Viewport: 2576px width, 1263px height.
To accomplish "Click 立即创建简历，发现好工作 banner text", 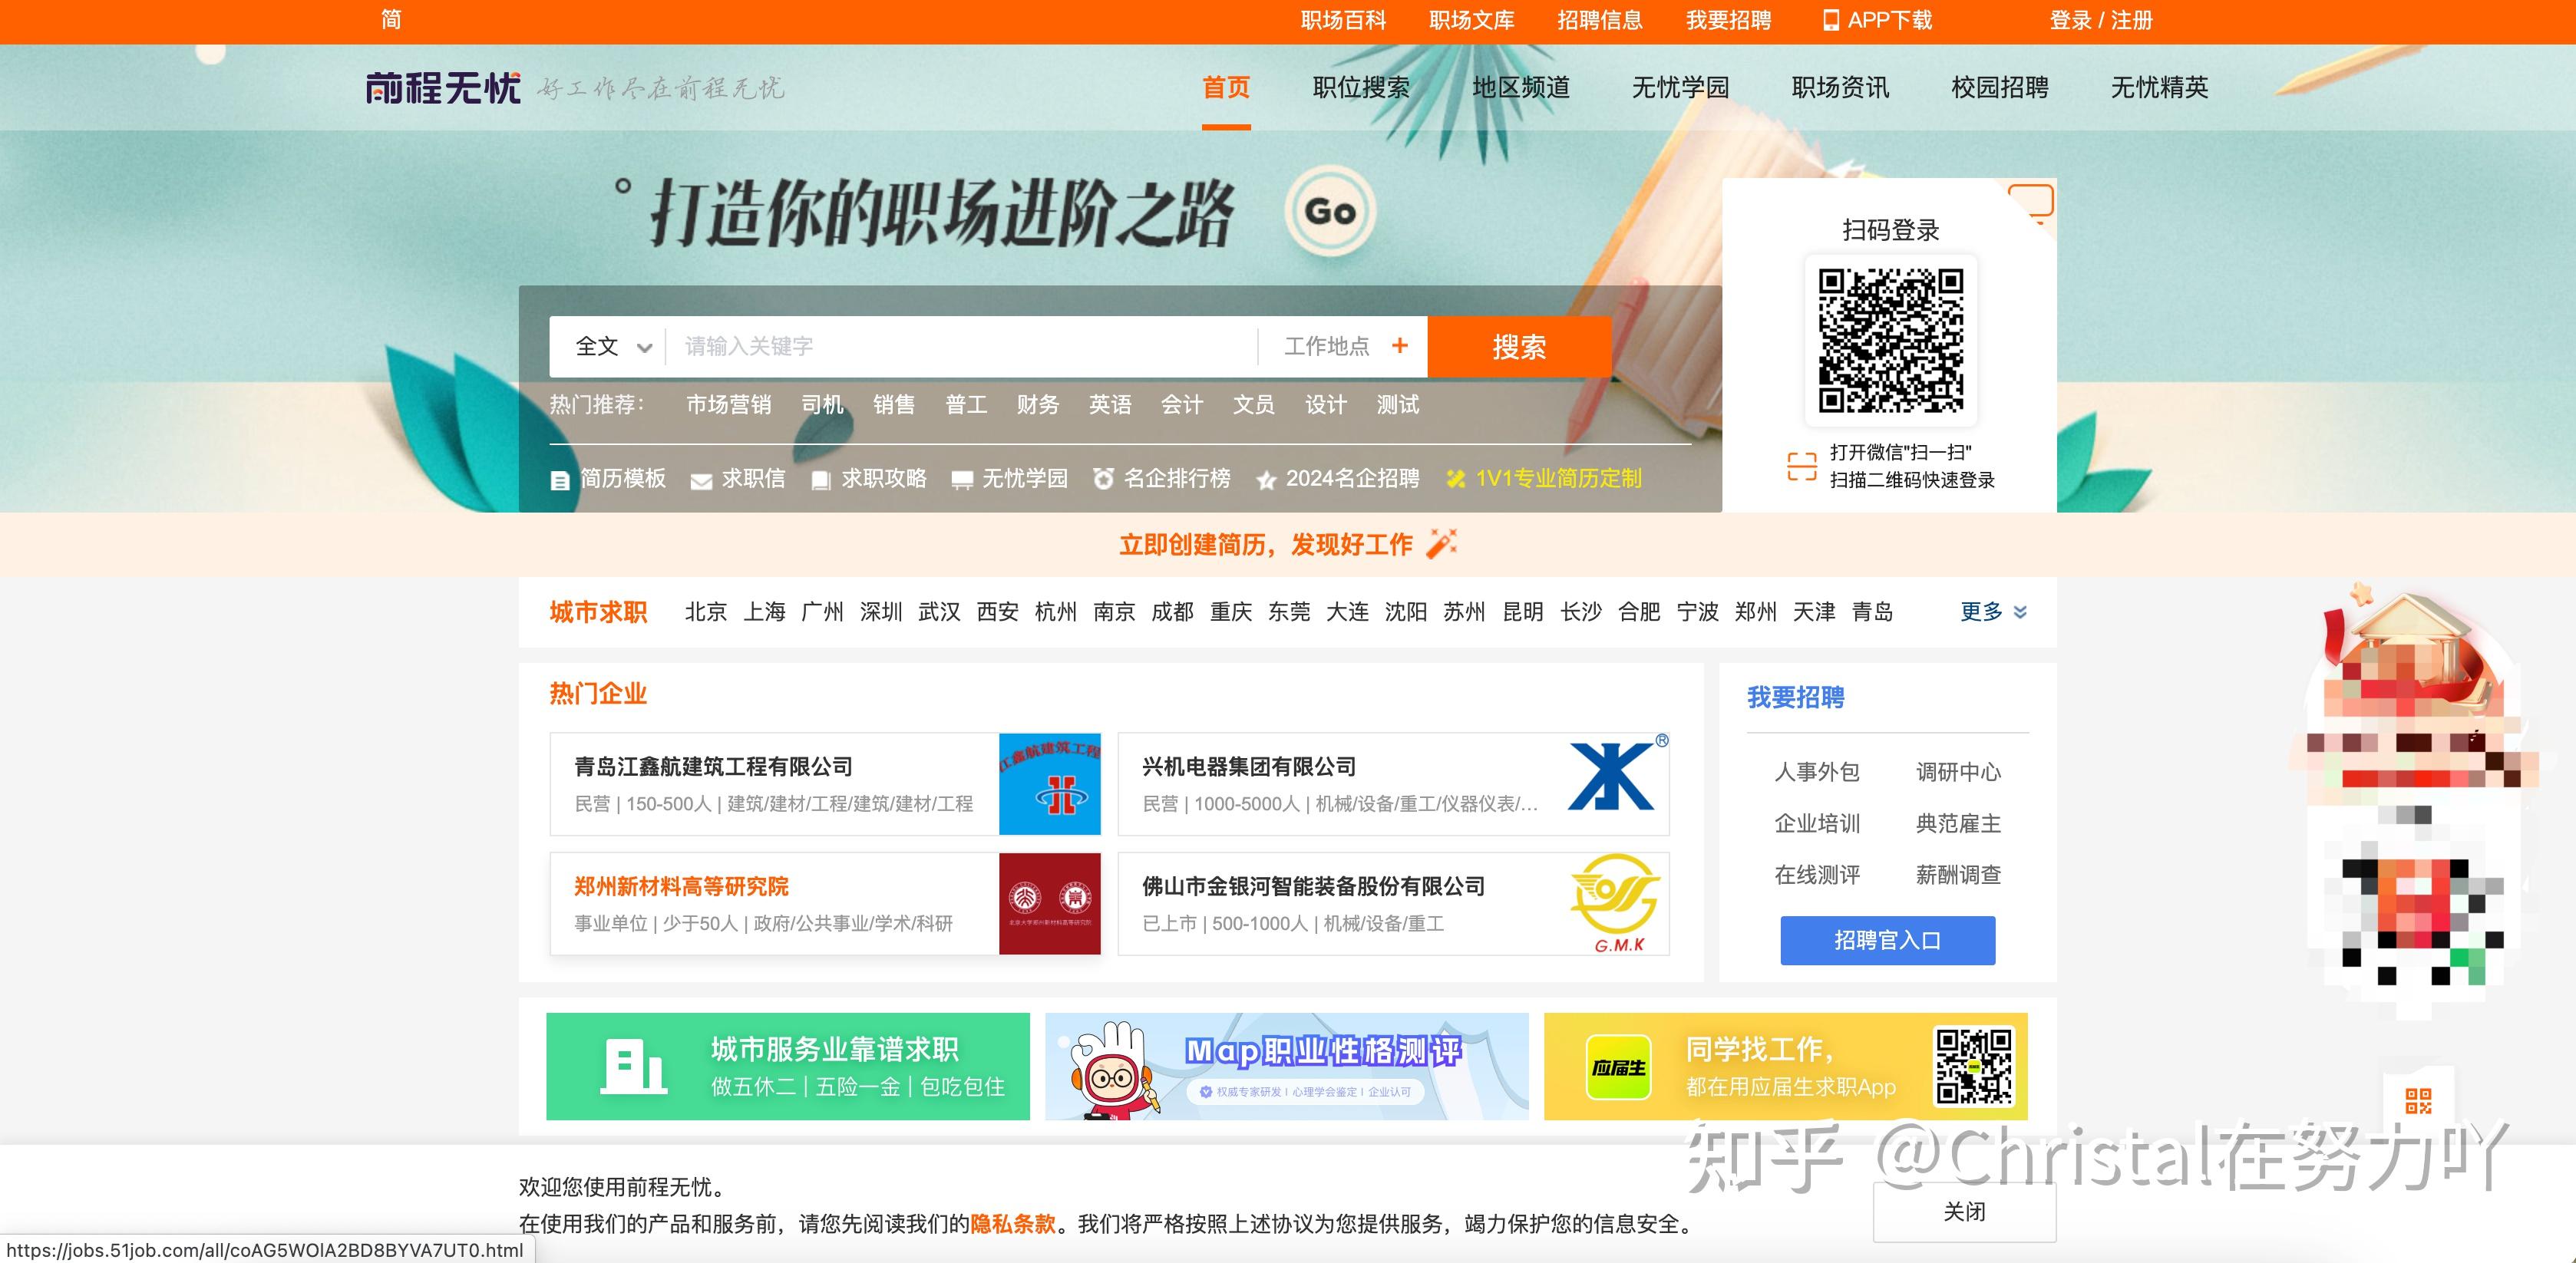I will [1265, 544].
